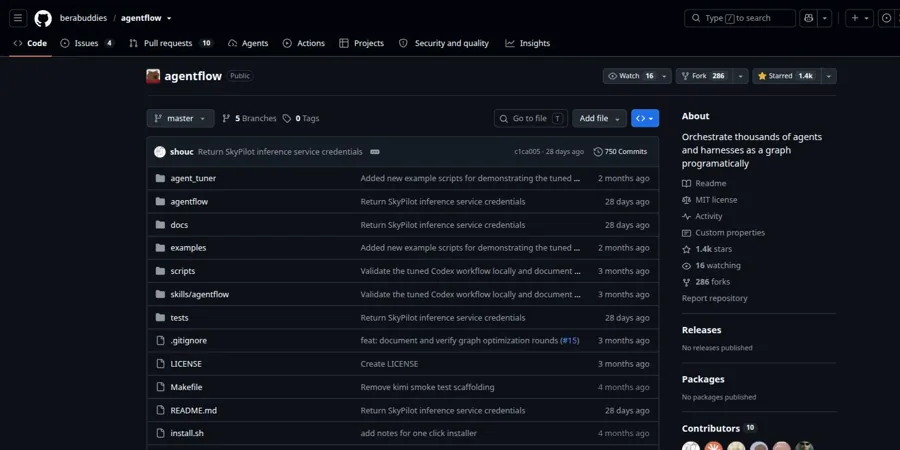Open the agentflow folder
This screenshot has width=900, height=450.
point(189,201)
